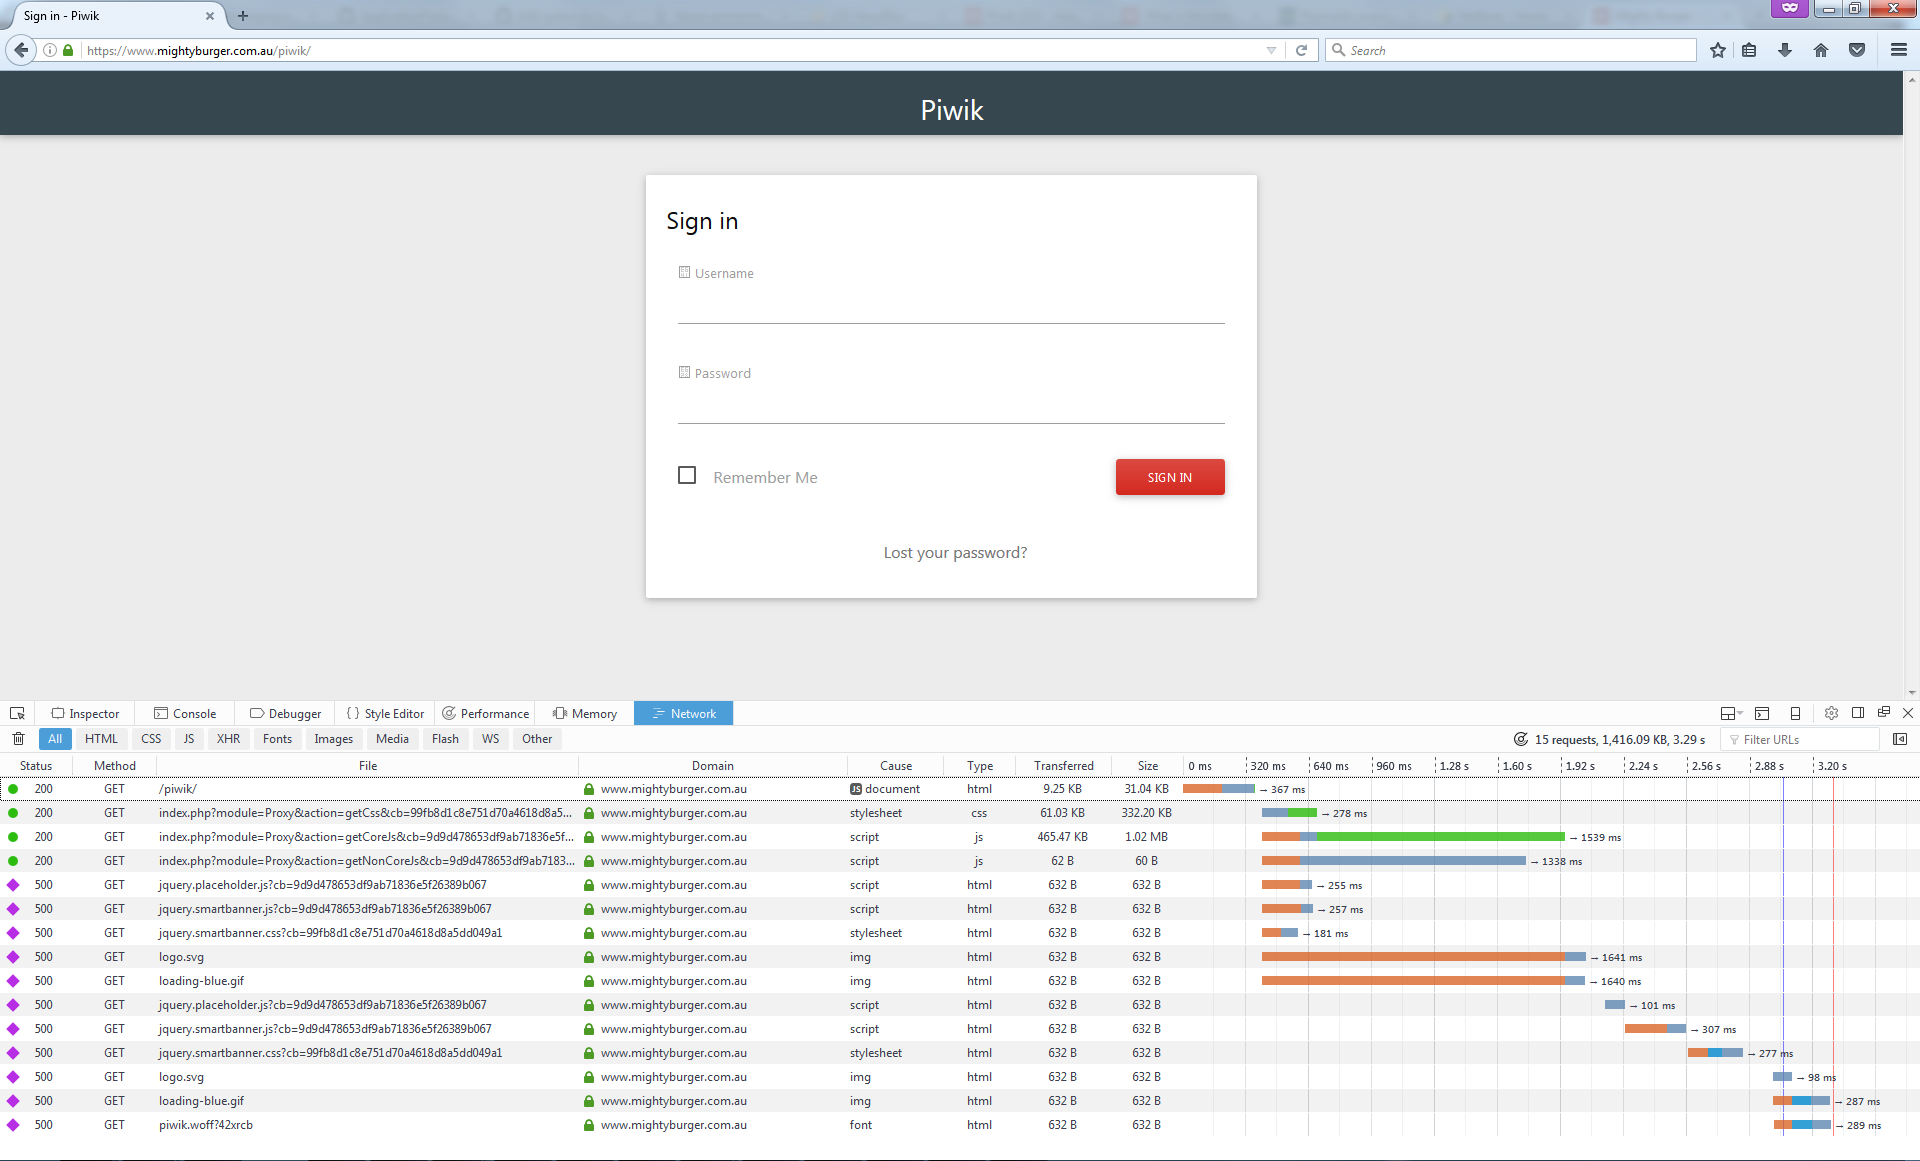
Task: Start performance analysis icon beside request summary
Action: 1521,739
